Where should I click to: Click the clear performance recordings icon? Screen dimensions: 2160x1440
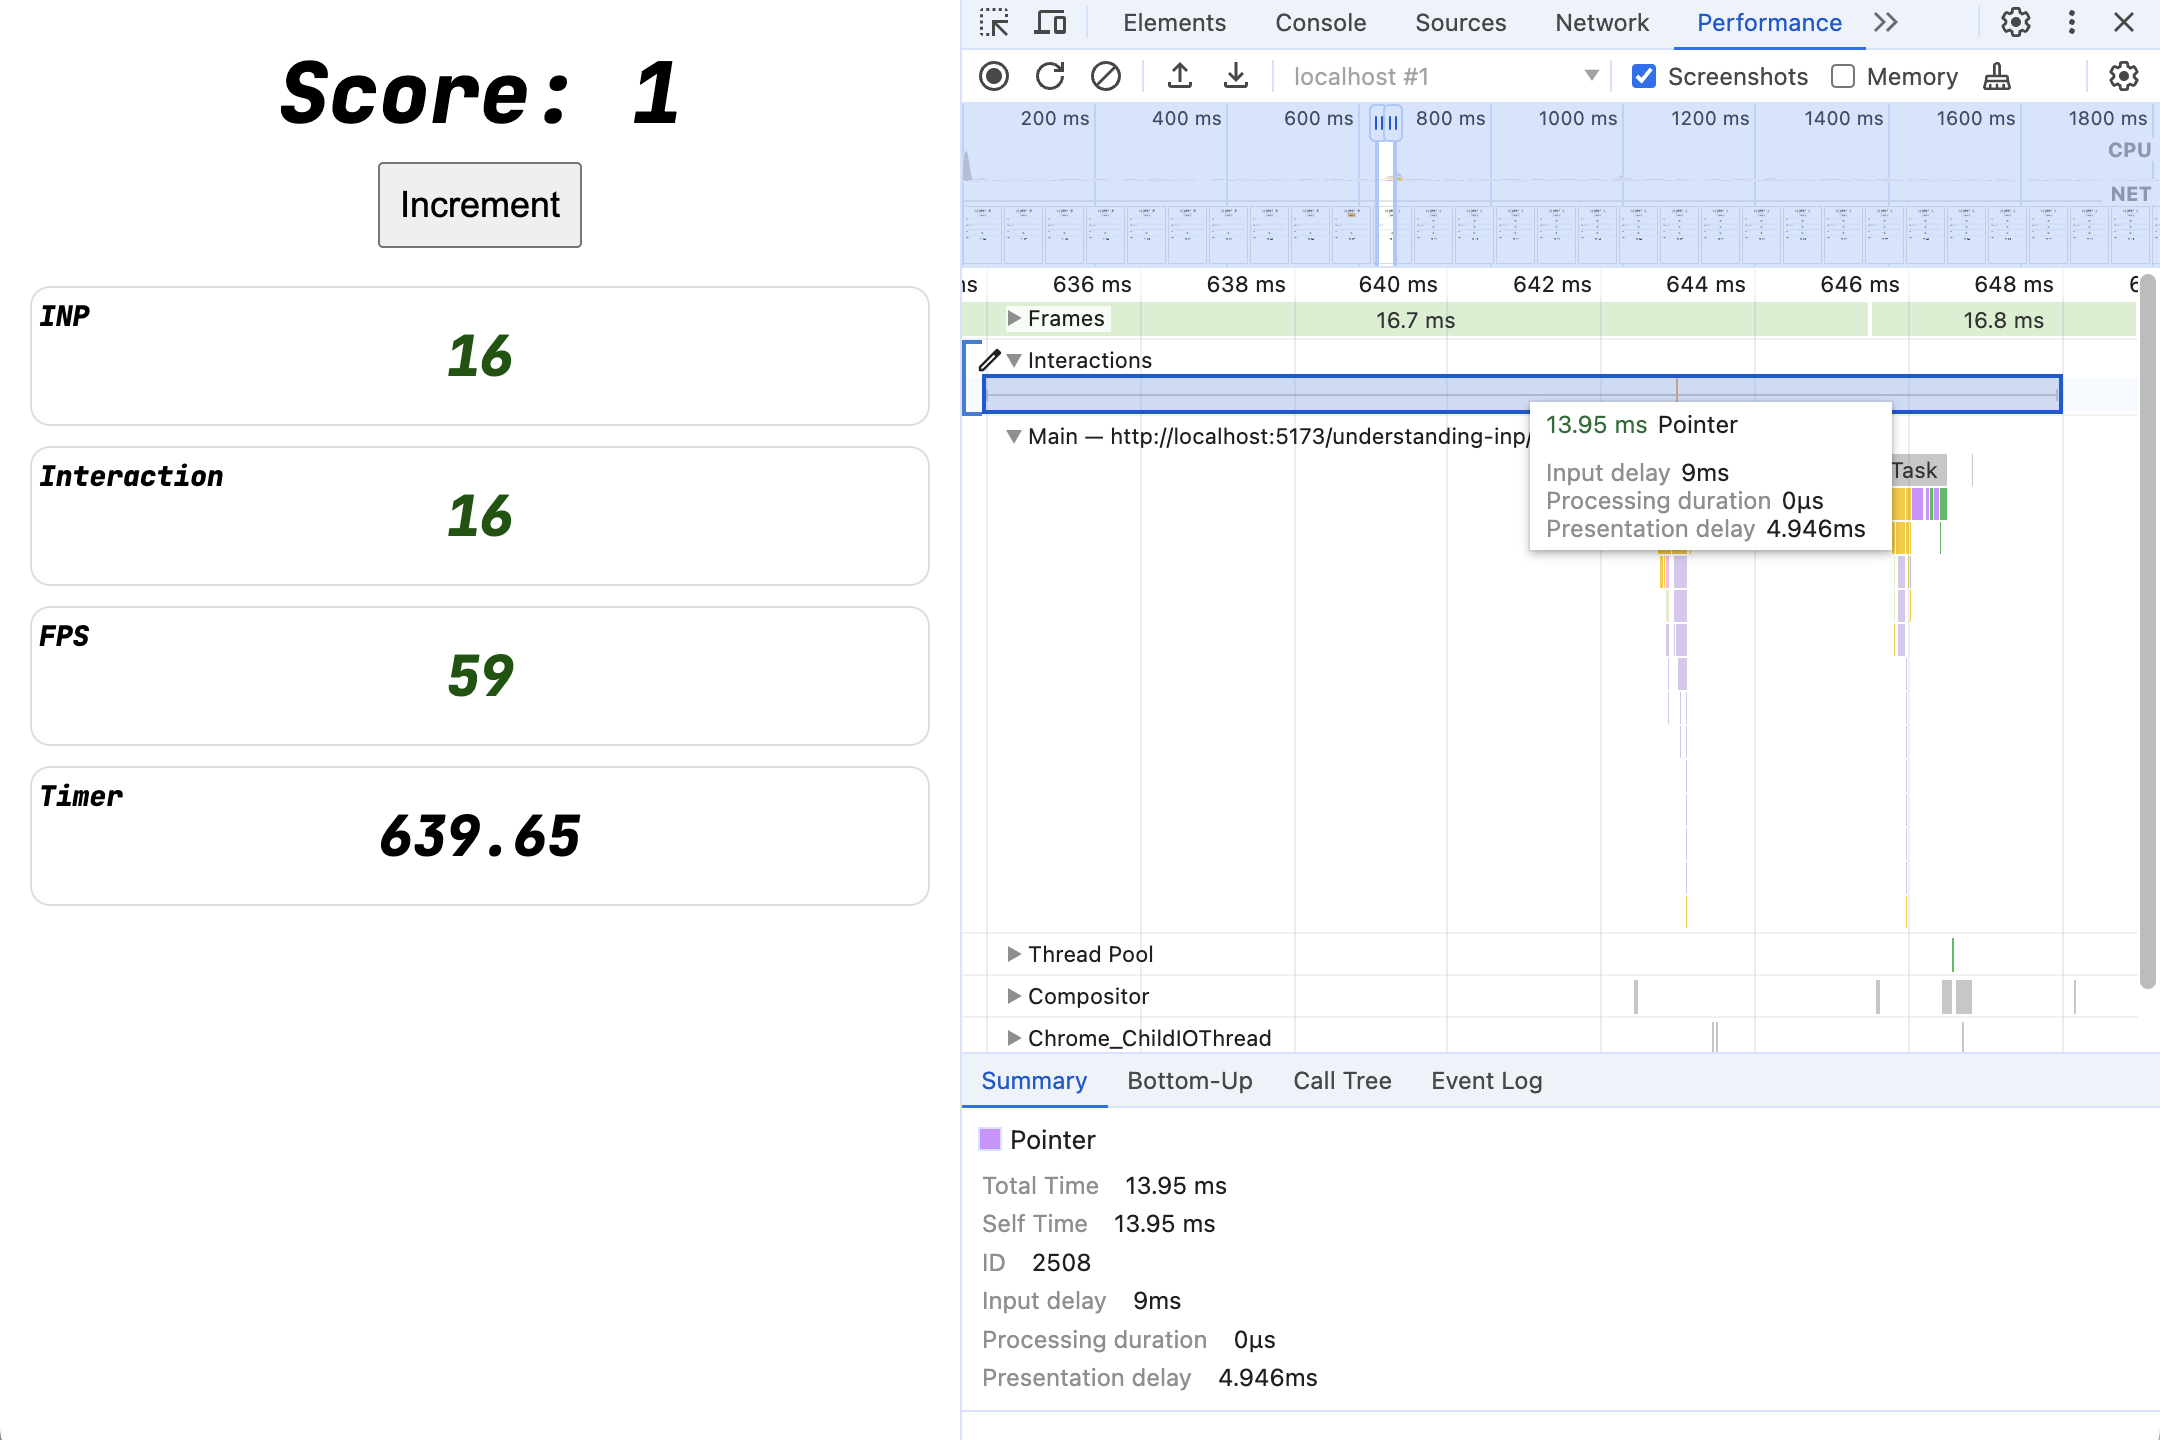[1106, 76]
